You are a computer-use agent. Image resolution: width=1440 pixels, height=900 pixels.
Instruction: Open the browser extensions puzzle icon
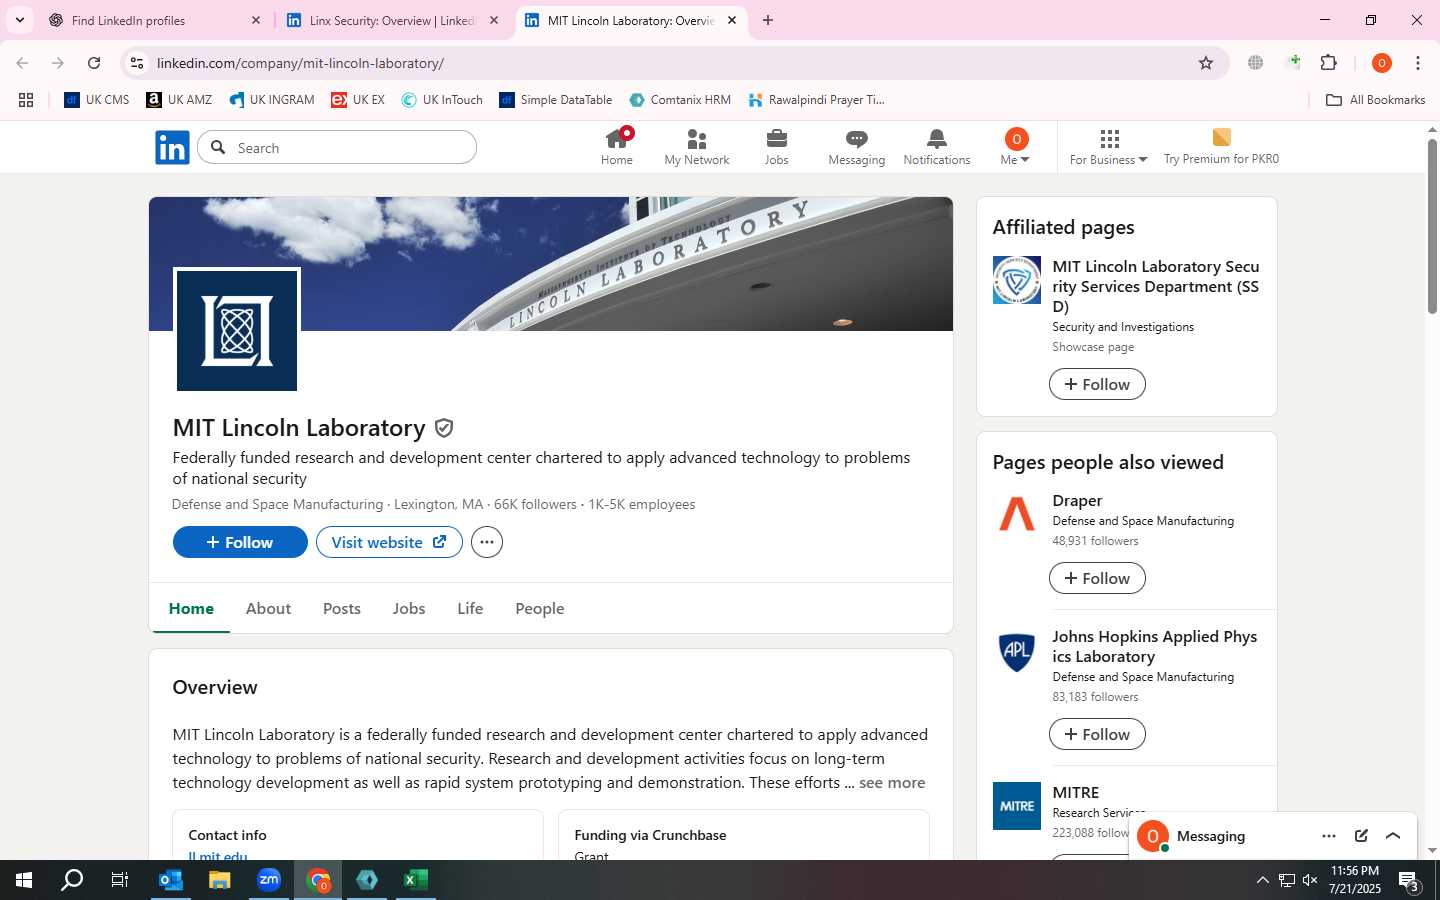(1328, 63)
